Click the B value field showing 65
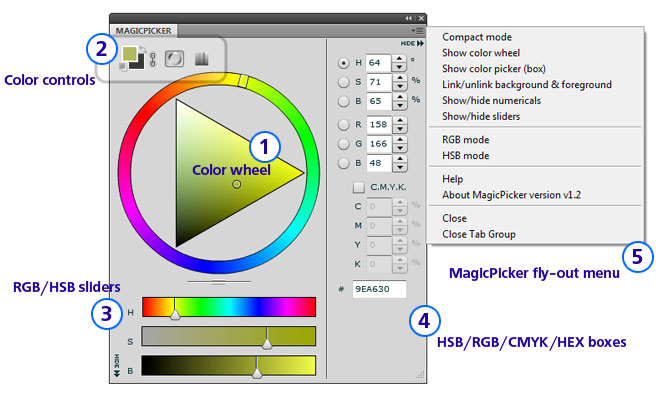 [379, 101]
